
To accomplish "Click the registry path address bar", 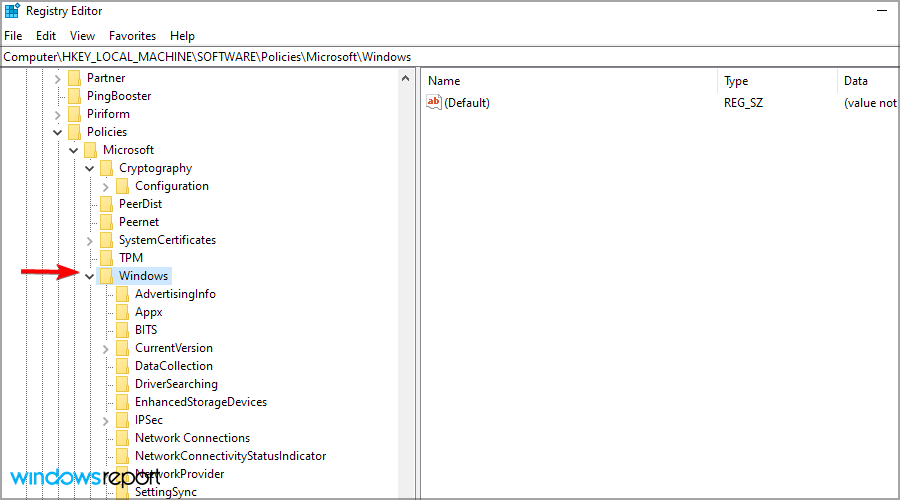I will [x=449, y=57].
